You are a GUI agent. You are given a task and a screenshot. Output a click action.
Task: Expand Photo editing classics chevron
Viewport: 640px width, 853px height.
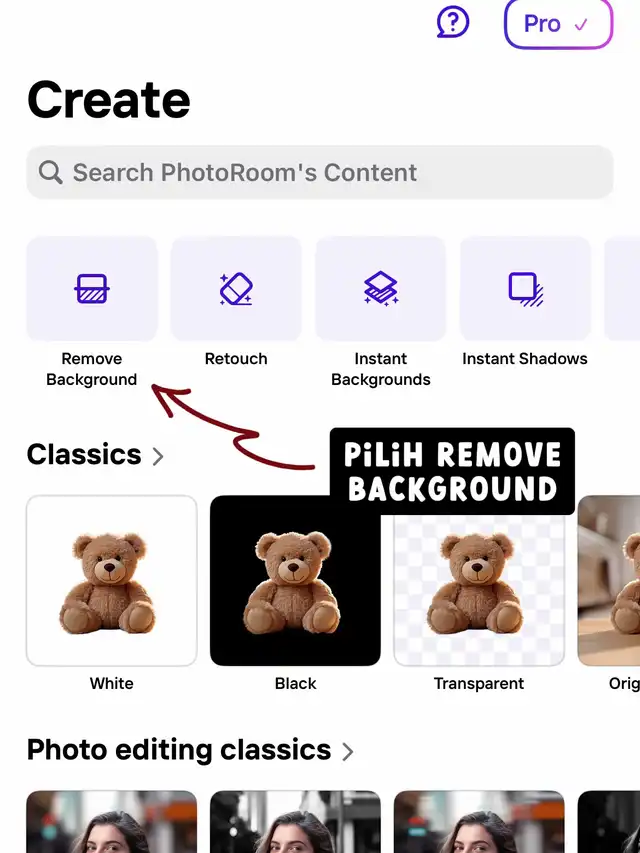[347, 752]
